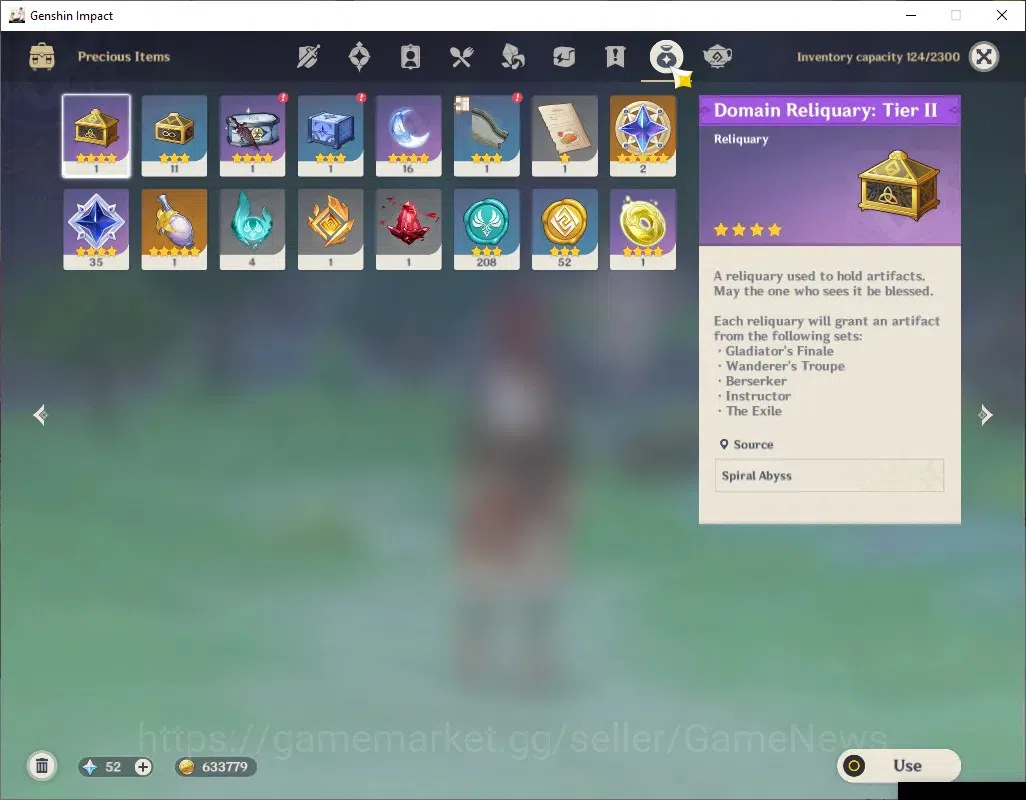Select the four-star golden coin item
The image size is (1026, 800).
click(x=643, y=230)
